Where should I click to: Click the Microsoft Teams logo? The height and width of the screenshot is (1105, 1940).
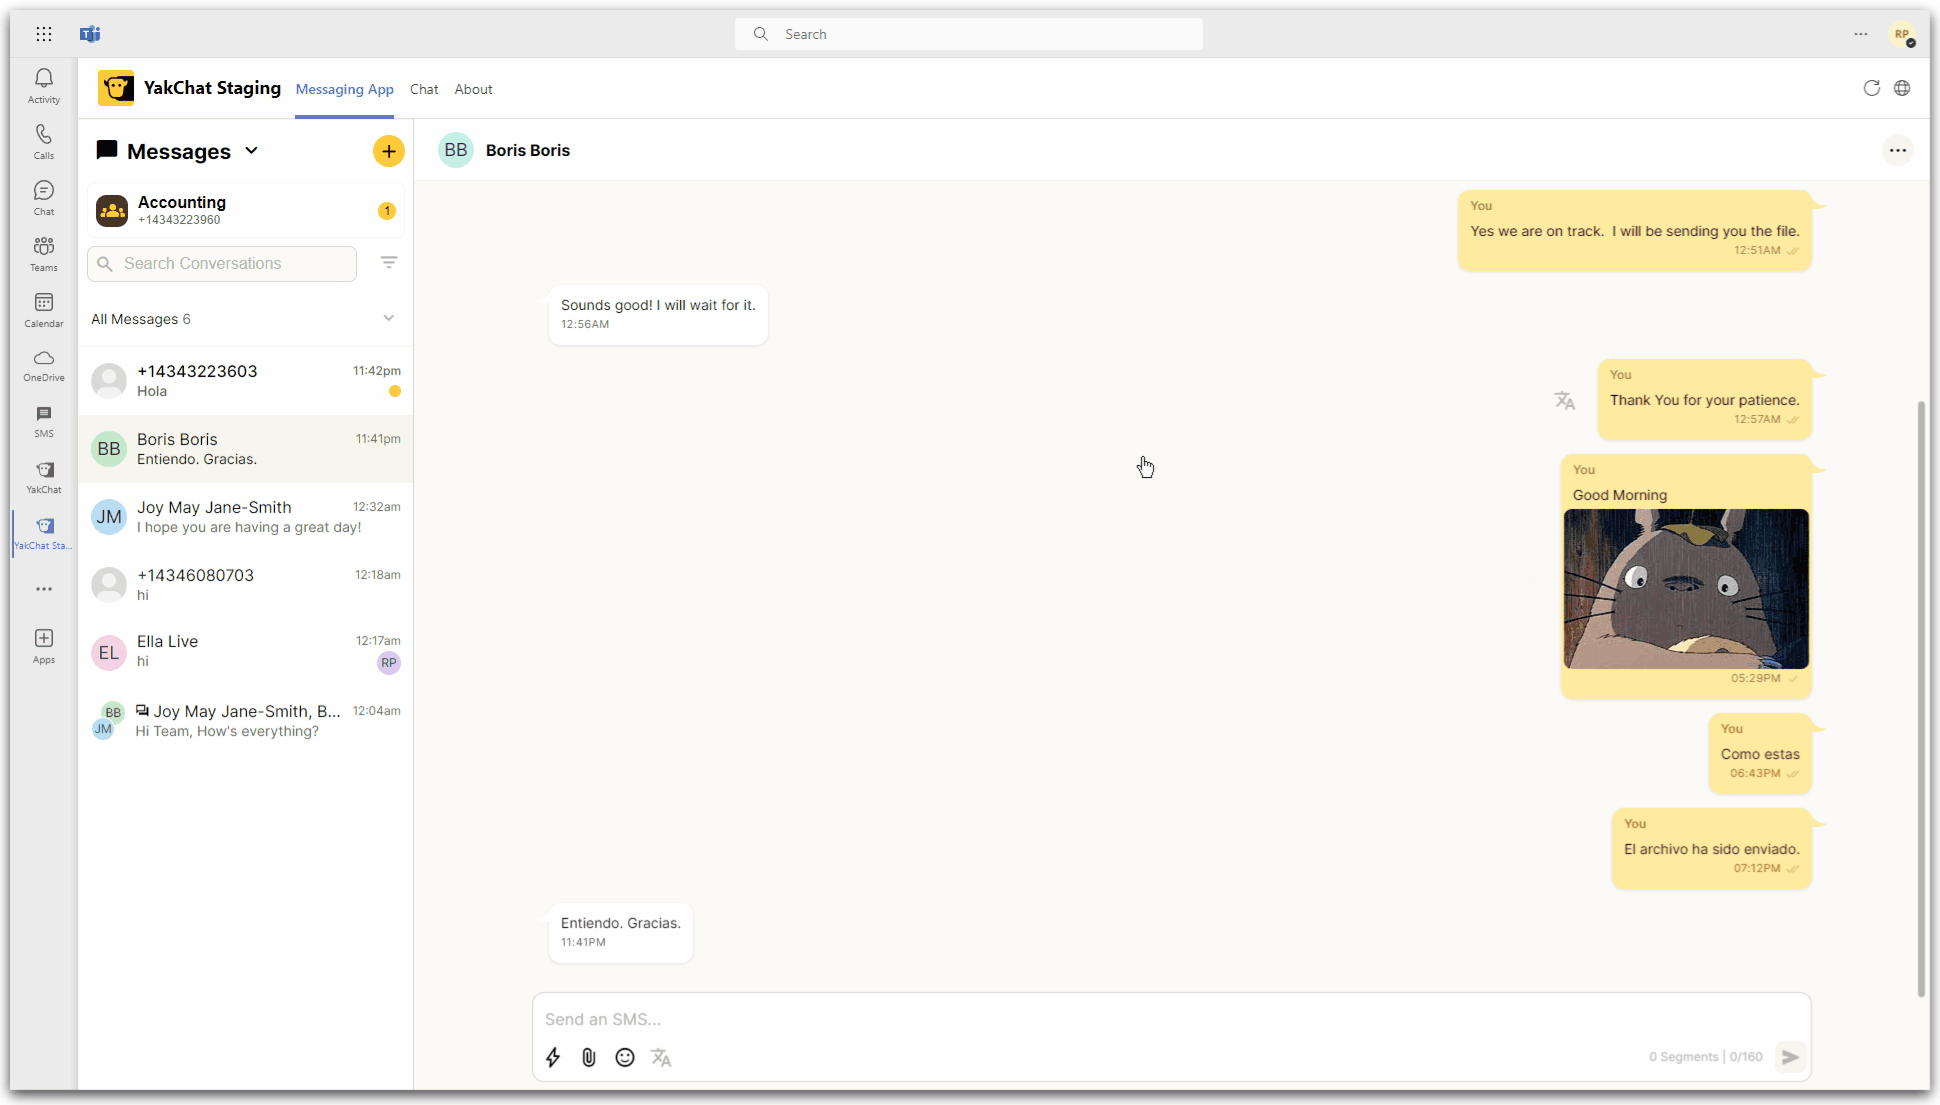(90, 34)
